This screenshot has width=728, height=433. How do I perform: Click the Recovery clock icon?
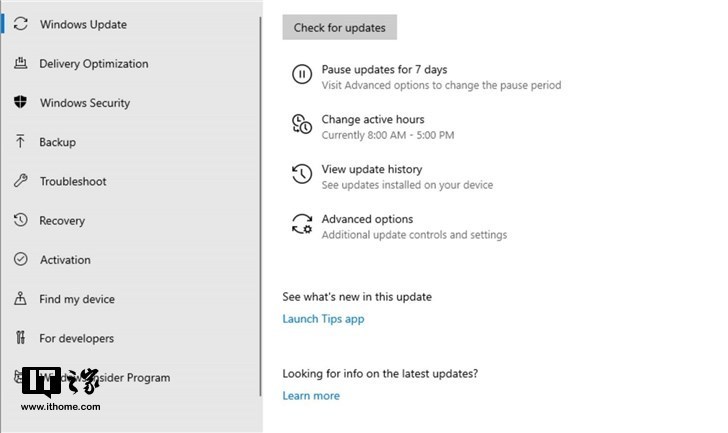coord(20,220)
